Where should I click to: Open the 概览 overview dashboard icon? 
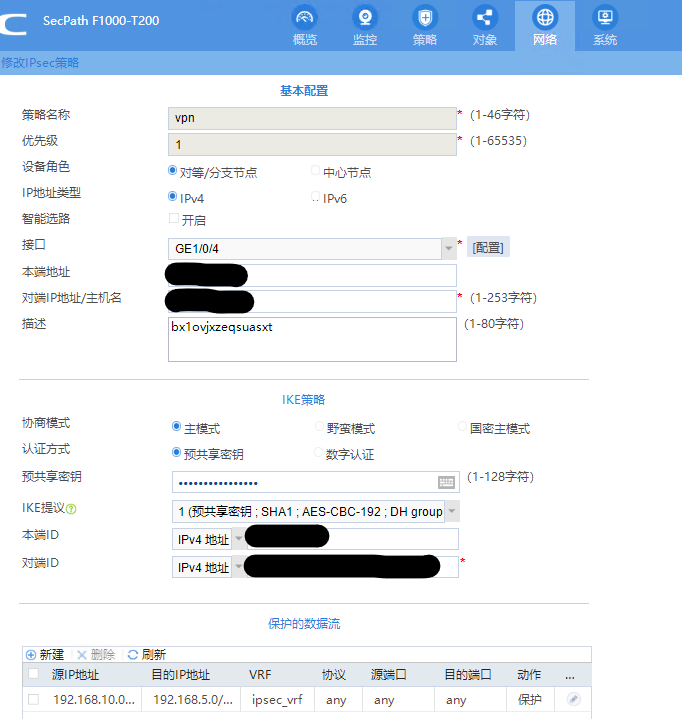point(305,17)
